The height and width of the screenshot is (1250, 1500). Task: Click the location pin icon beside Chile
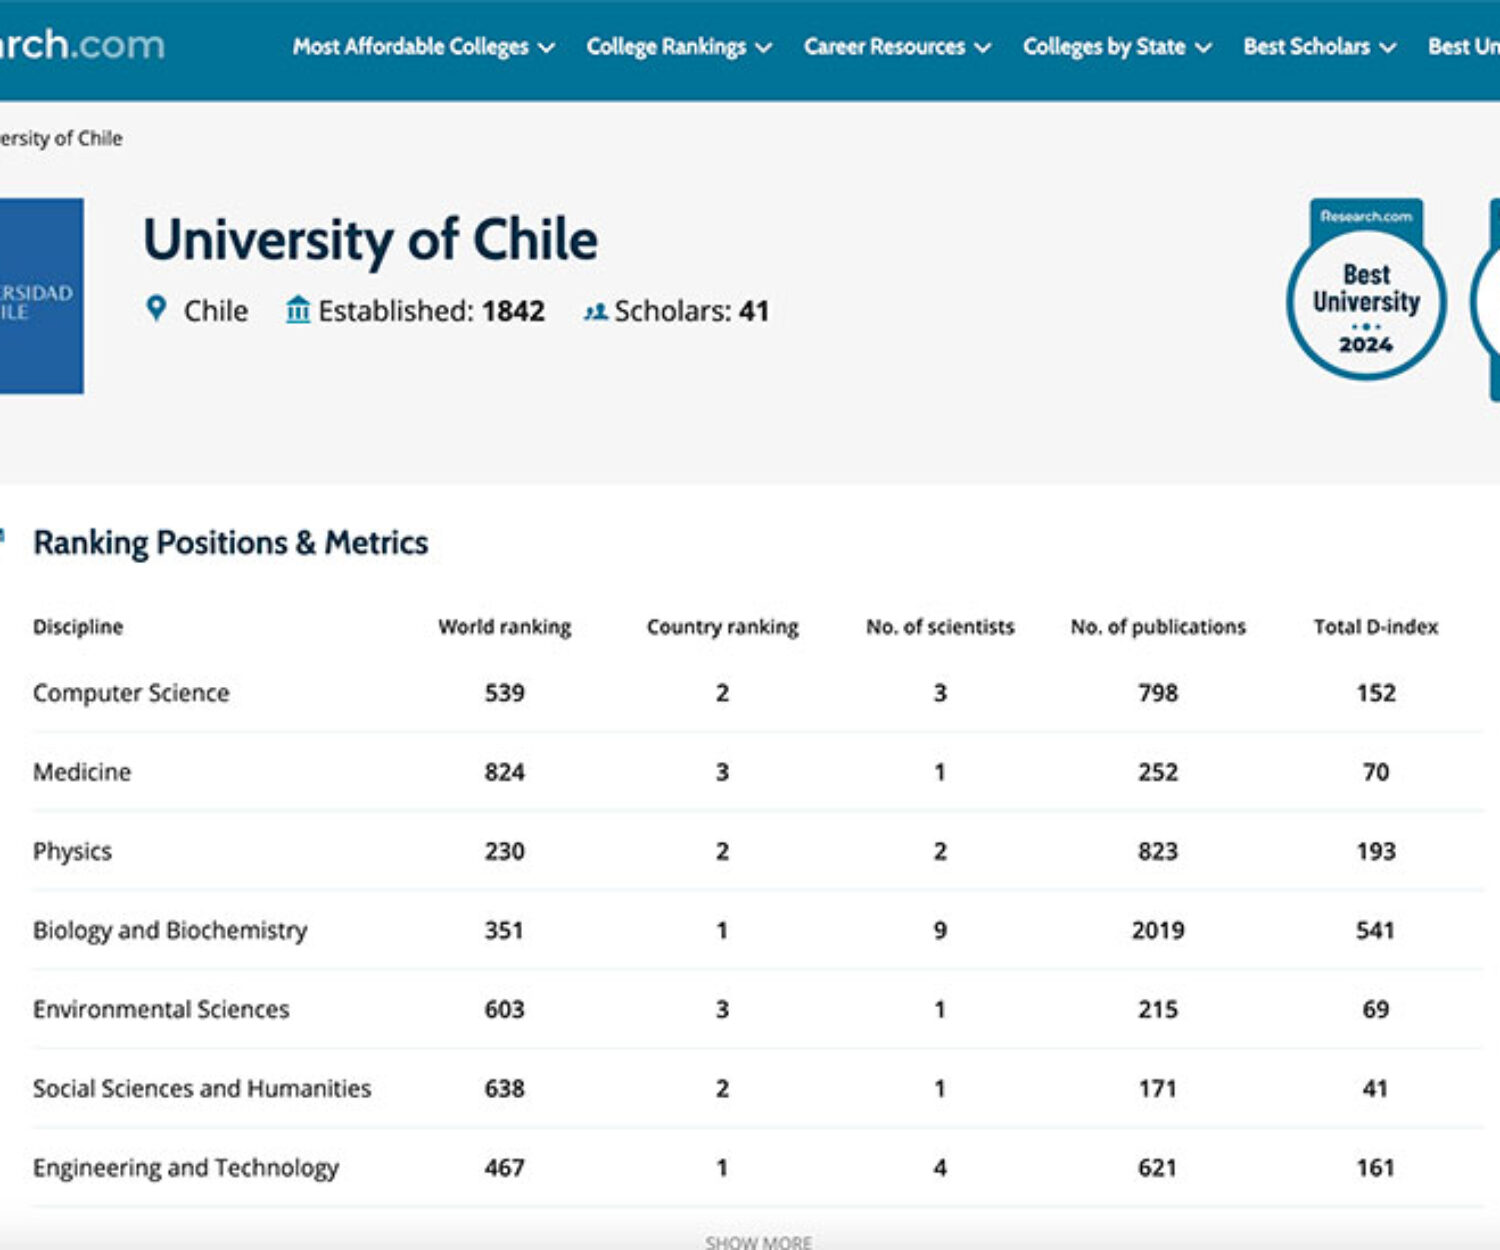pyautogui.click(x=156, y=309)
